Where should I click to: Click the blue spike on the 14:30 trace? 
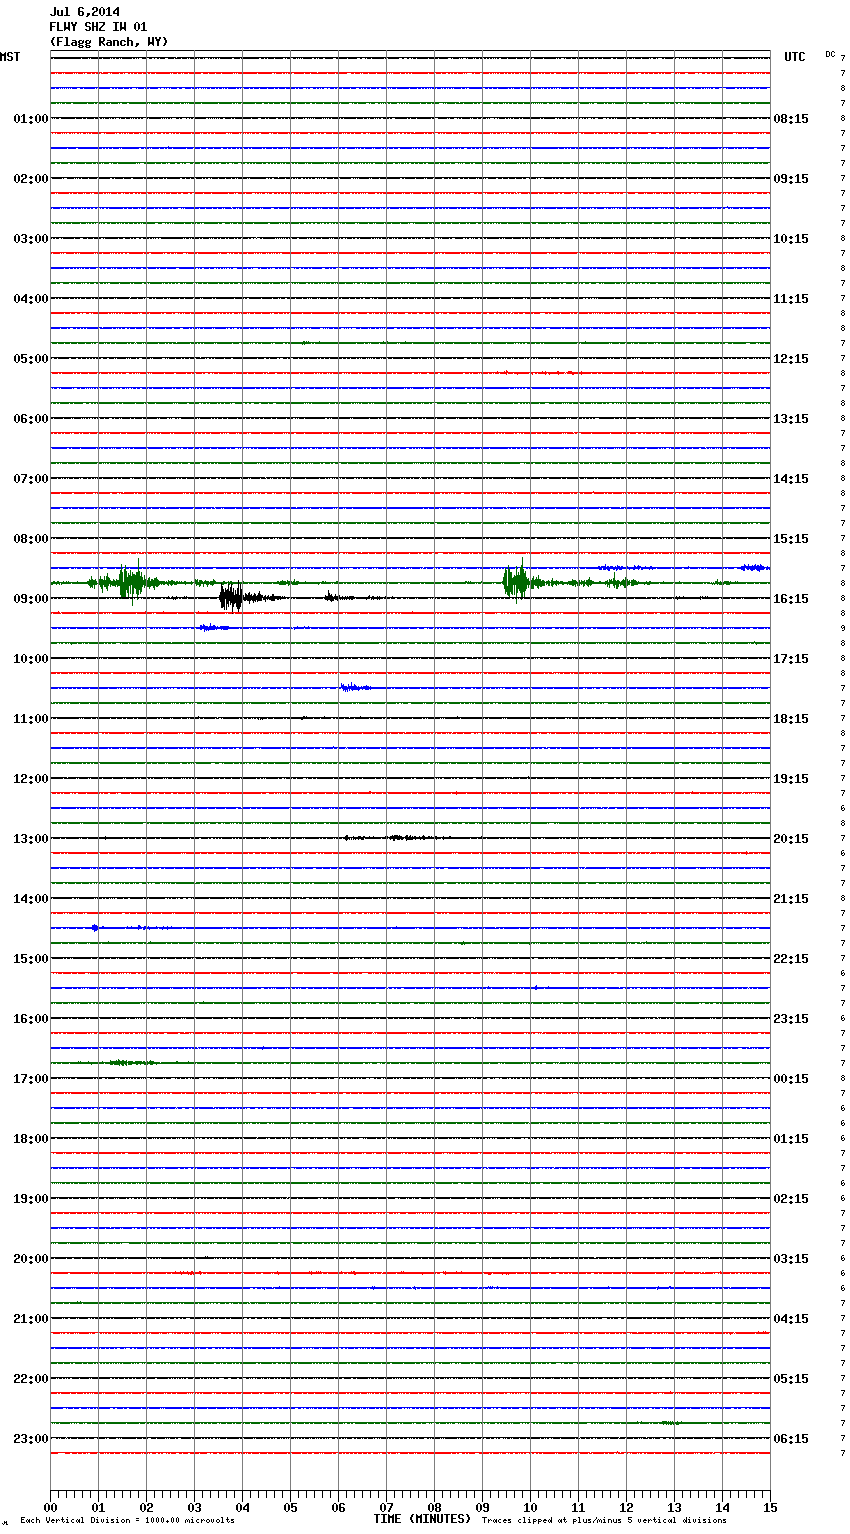[x=95, y=928]
